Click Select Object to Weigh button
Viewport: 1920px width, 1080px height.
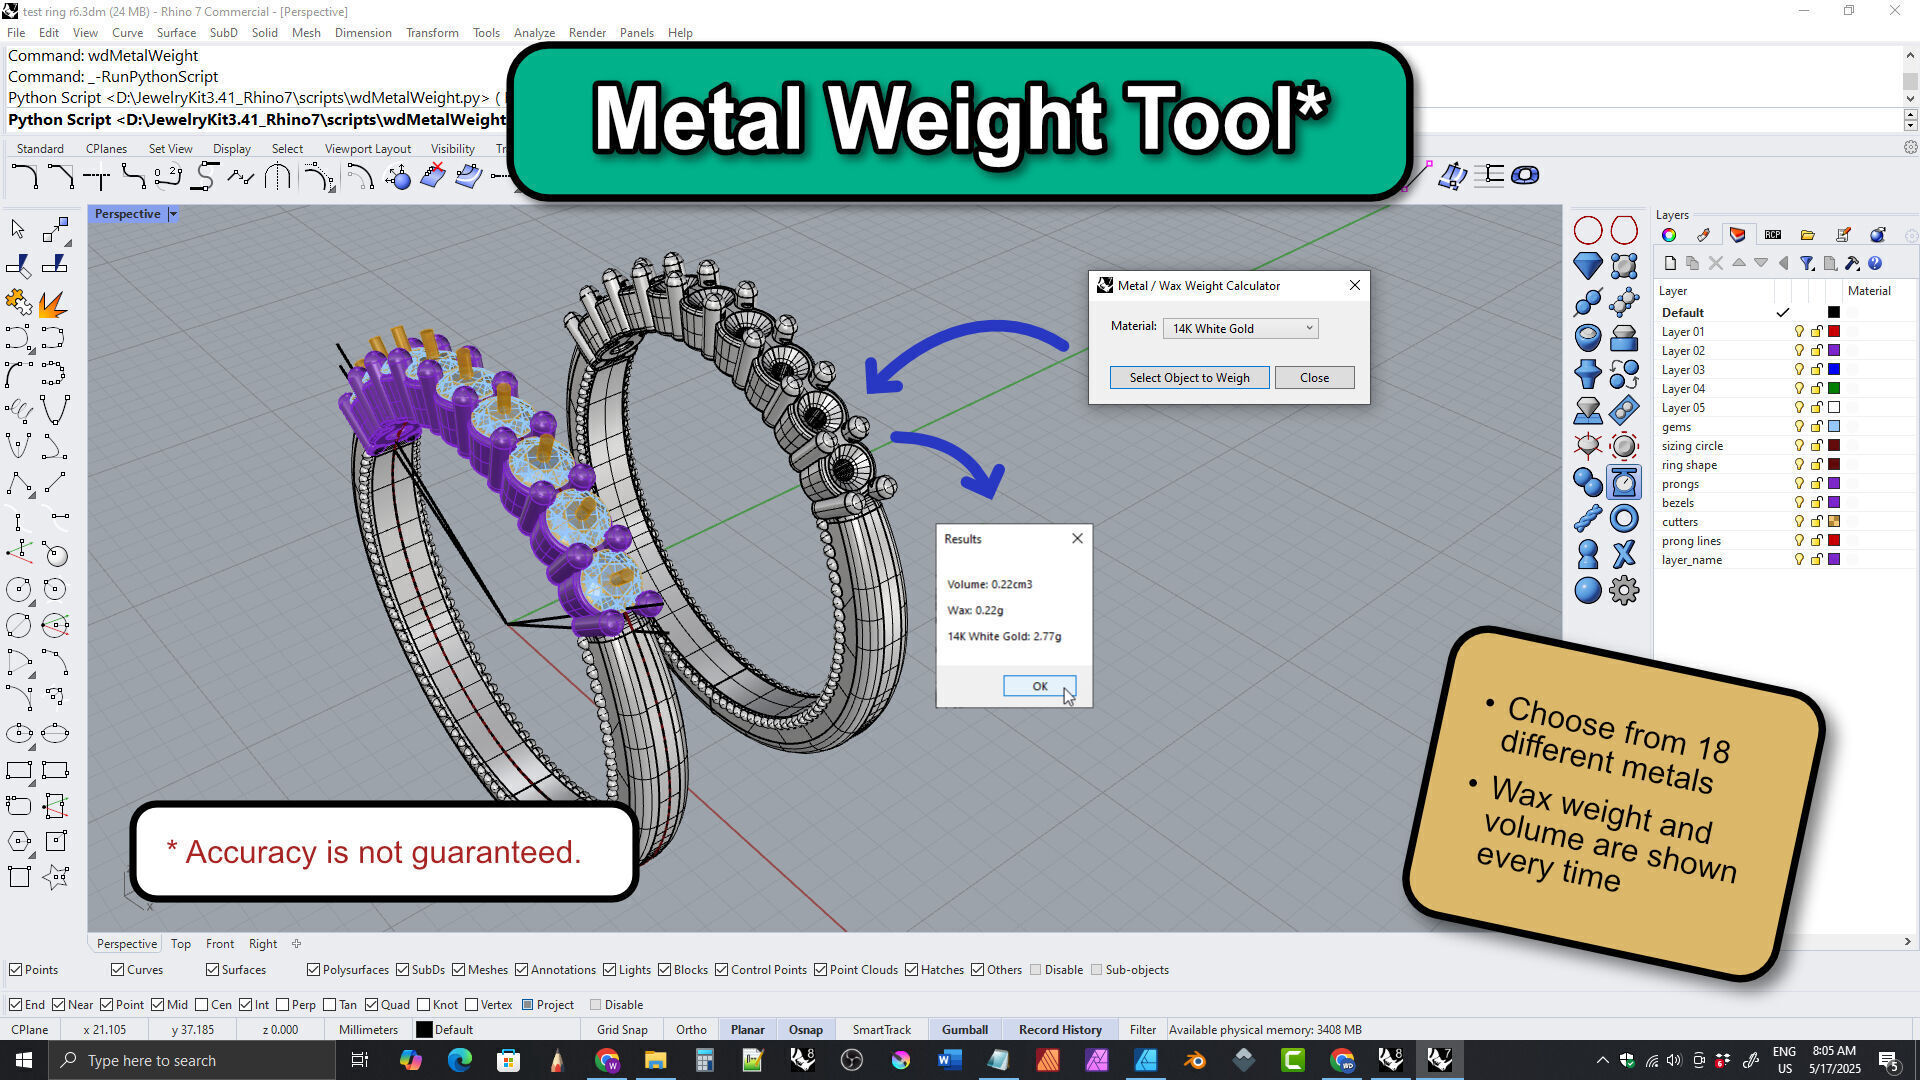[1189, 377]
